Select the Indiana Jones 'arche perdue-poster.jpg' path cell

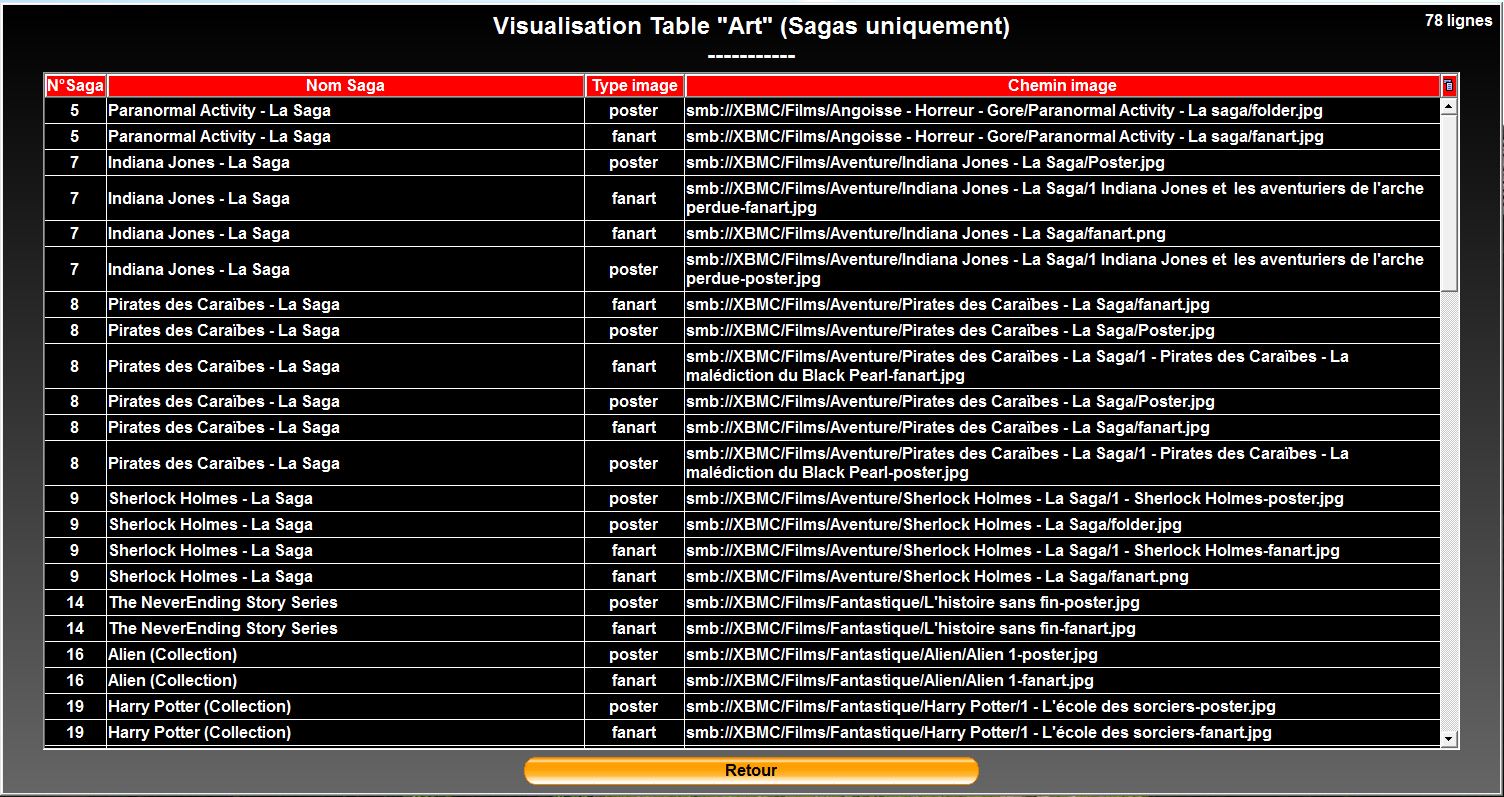[1062, 269]
